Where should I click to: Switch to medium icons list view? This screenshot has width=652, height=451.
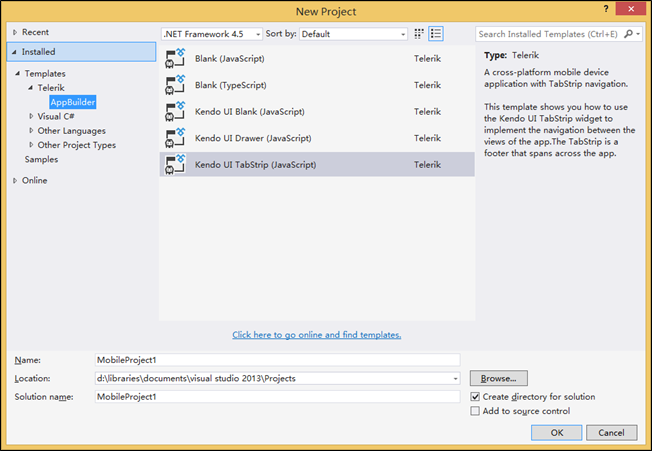(436, 34)
